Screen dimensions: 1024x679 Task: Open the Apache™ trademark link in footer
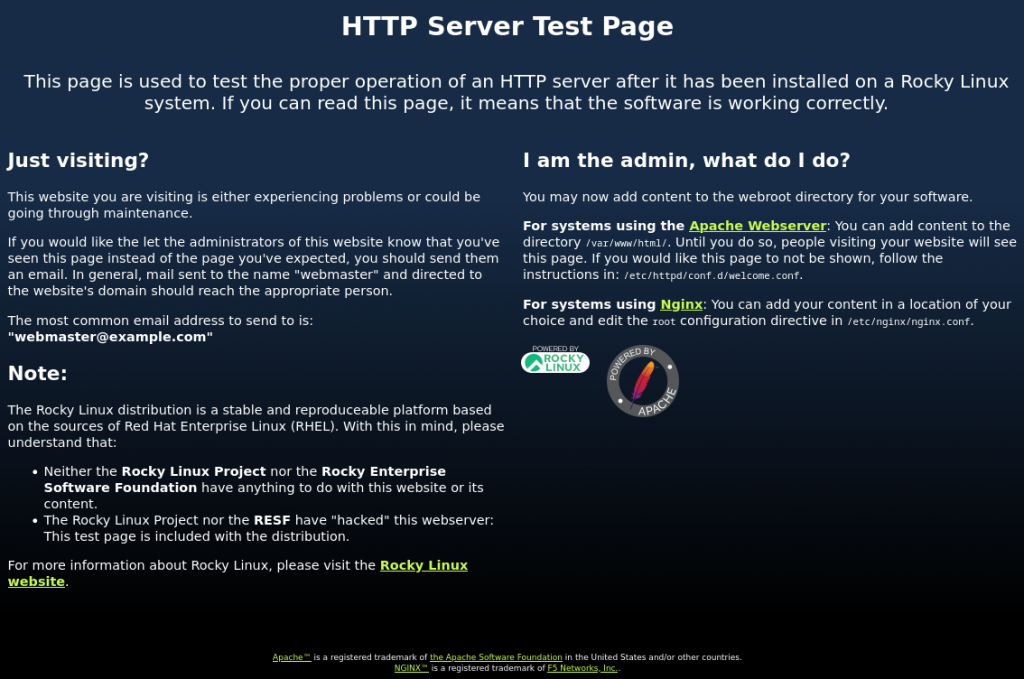(x=291, y=657)
